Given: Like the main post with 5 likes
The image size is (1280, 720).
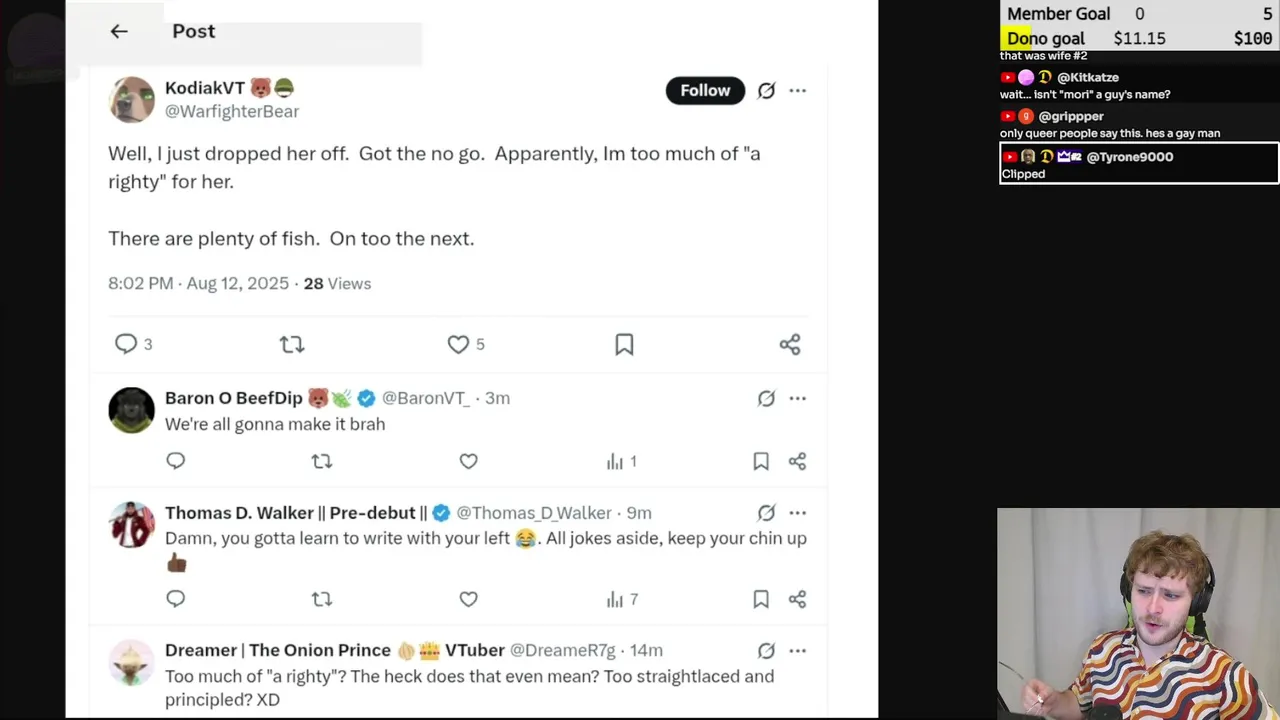Looking at the screenshot, I should [x=458, y=344].
